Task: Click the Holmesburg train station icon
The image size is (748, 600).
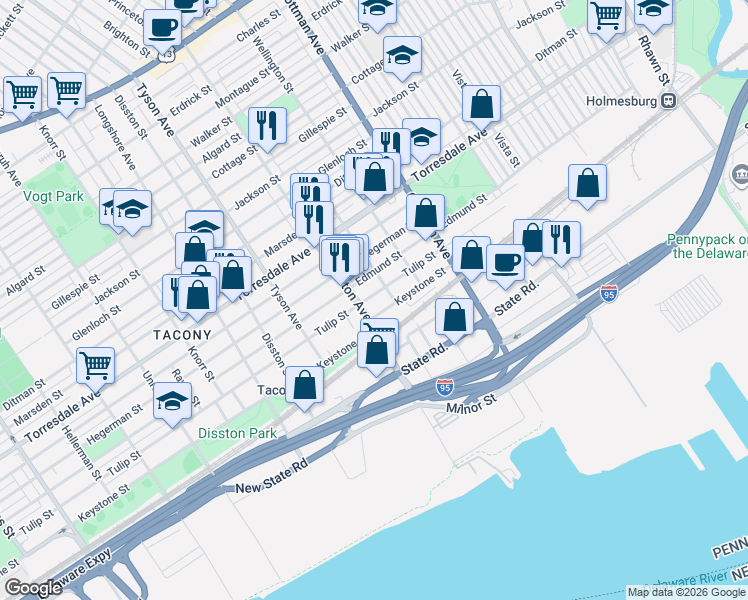Action: [x=669, y=101]
